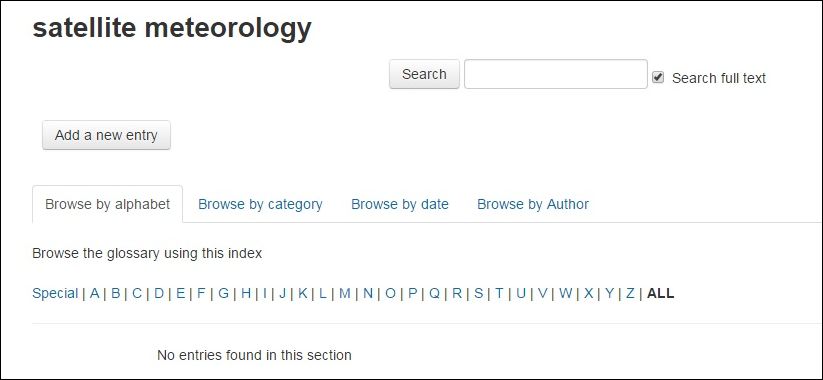The image size is (823, 380).
Task: Select letter Z in the index
Action: click(630, 293)
